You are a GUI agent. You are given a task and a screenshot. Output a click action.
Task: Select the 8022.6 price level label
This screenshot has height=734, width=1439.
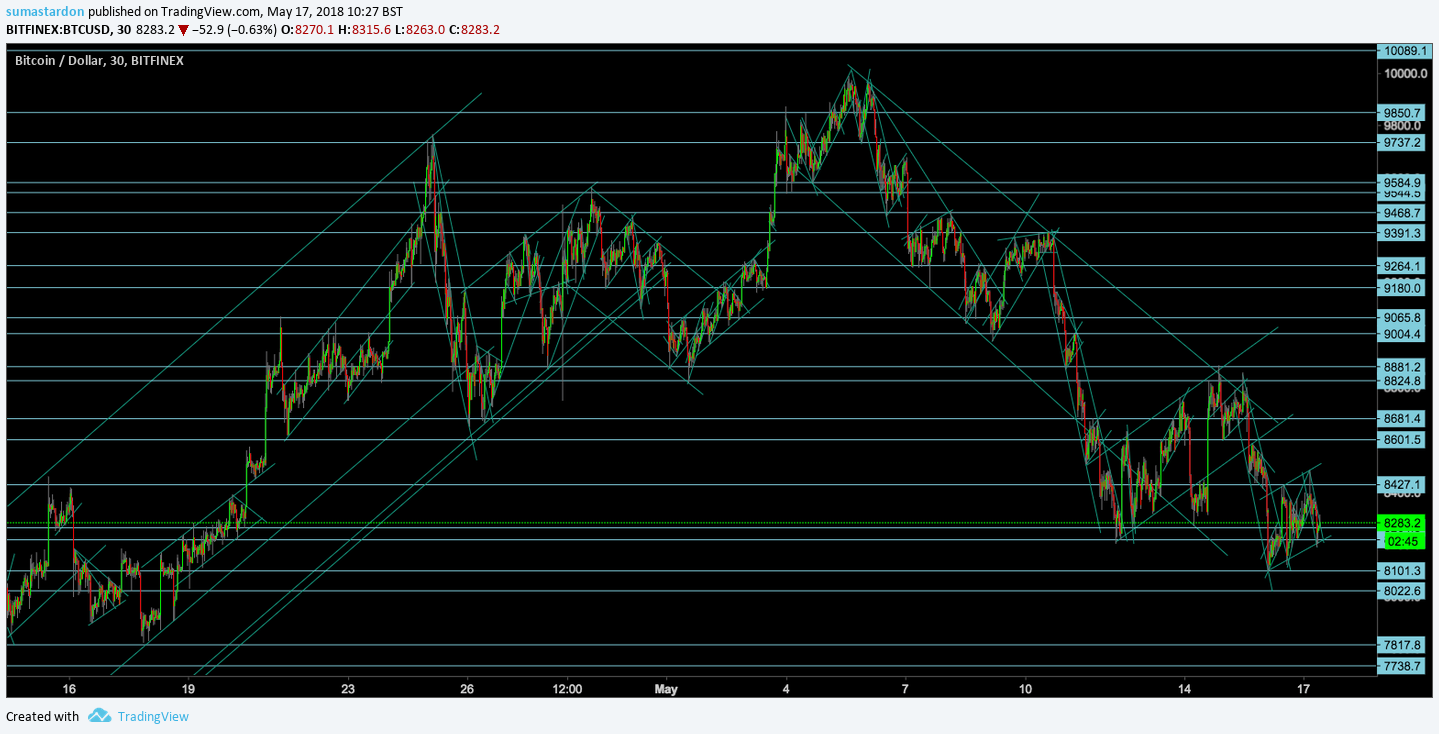click(x=1401, y=591)
